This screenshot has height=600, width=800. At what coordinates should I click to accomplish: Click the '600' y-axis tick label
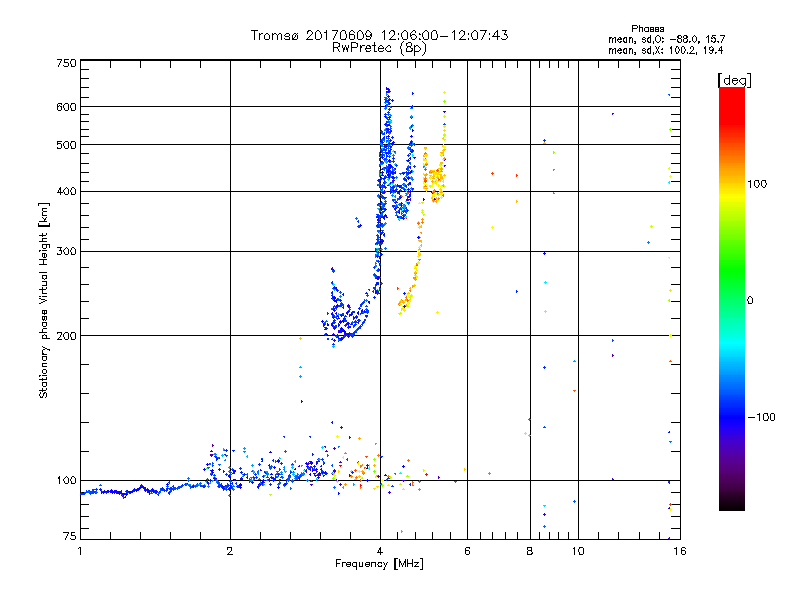point(66,107)
